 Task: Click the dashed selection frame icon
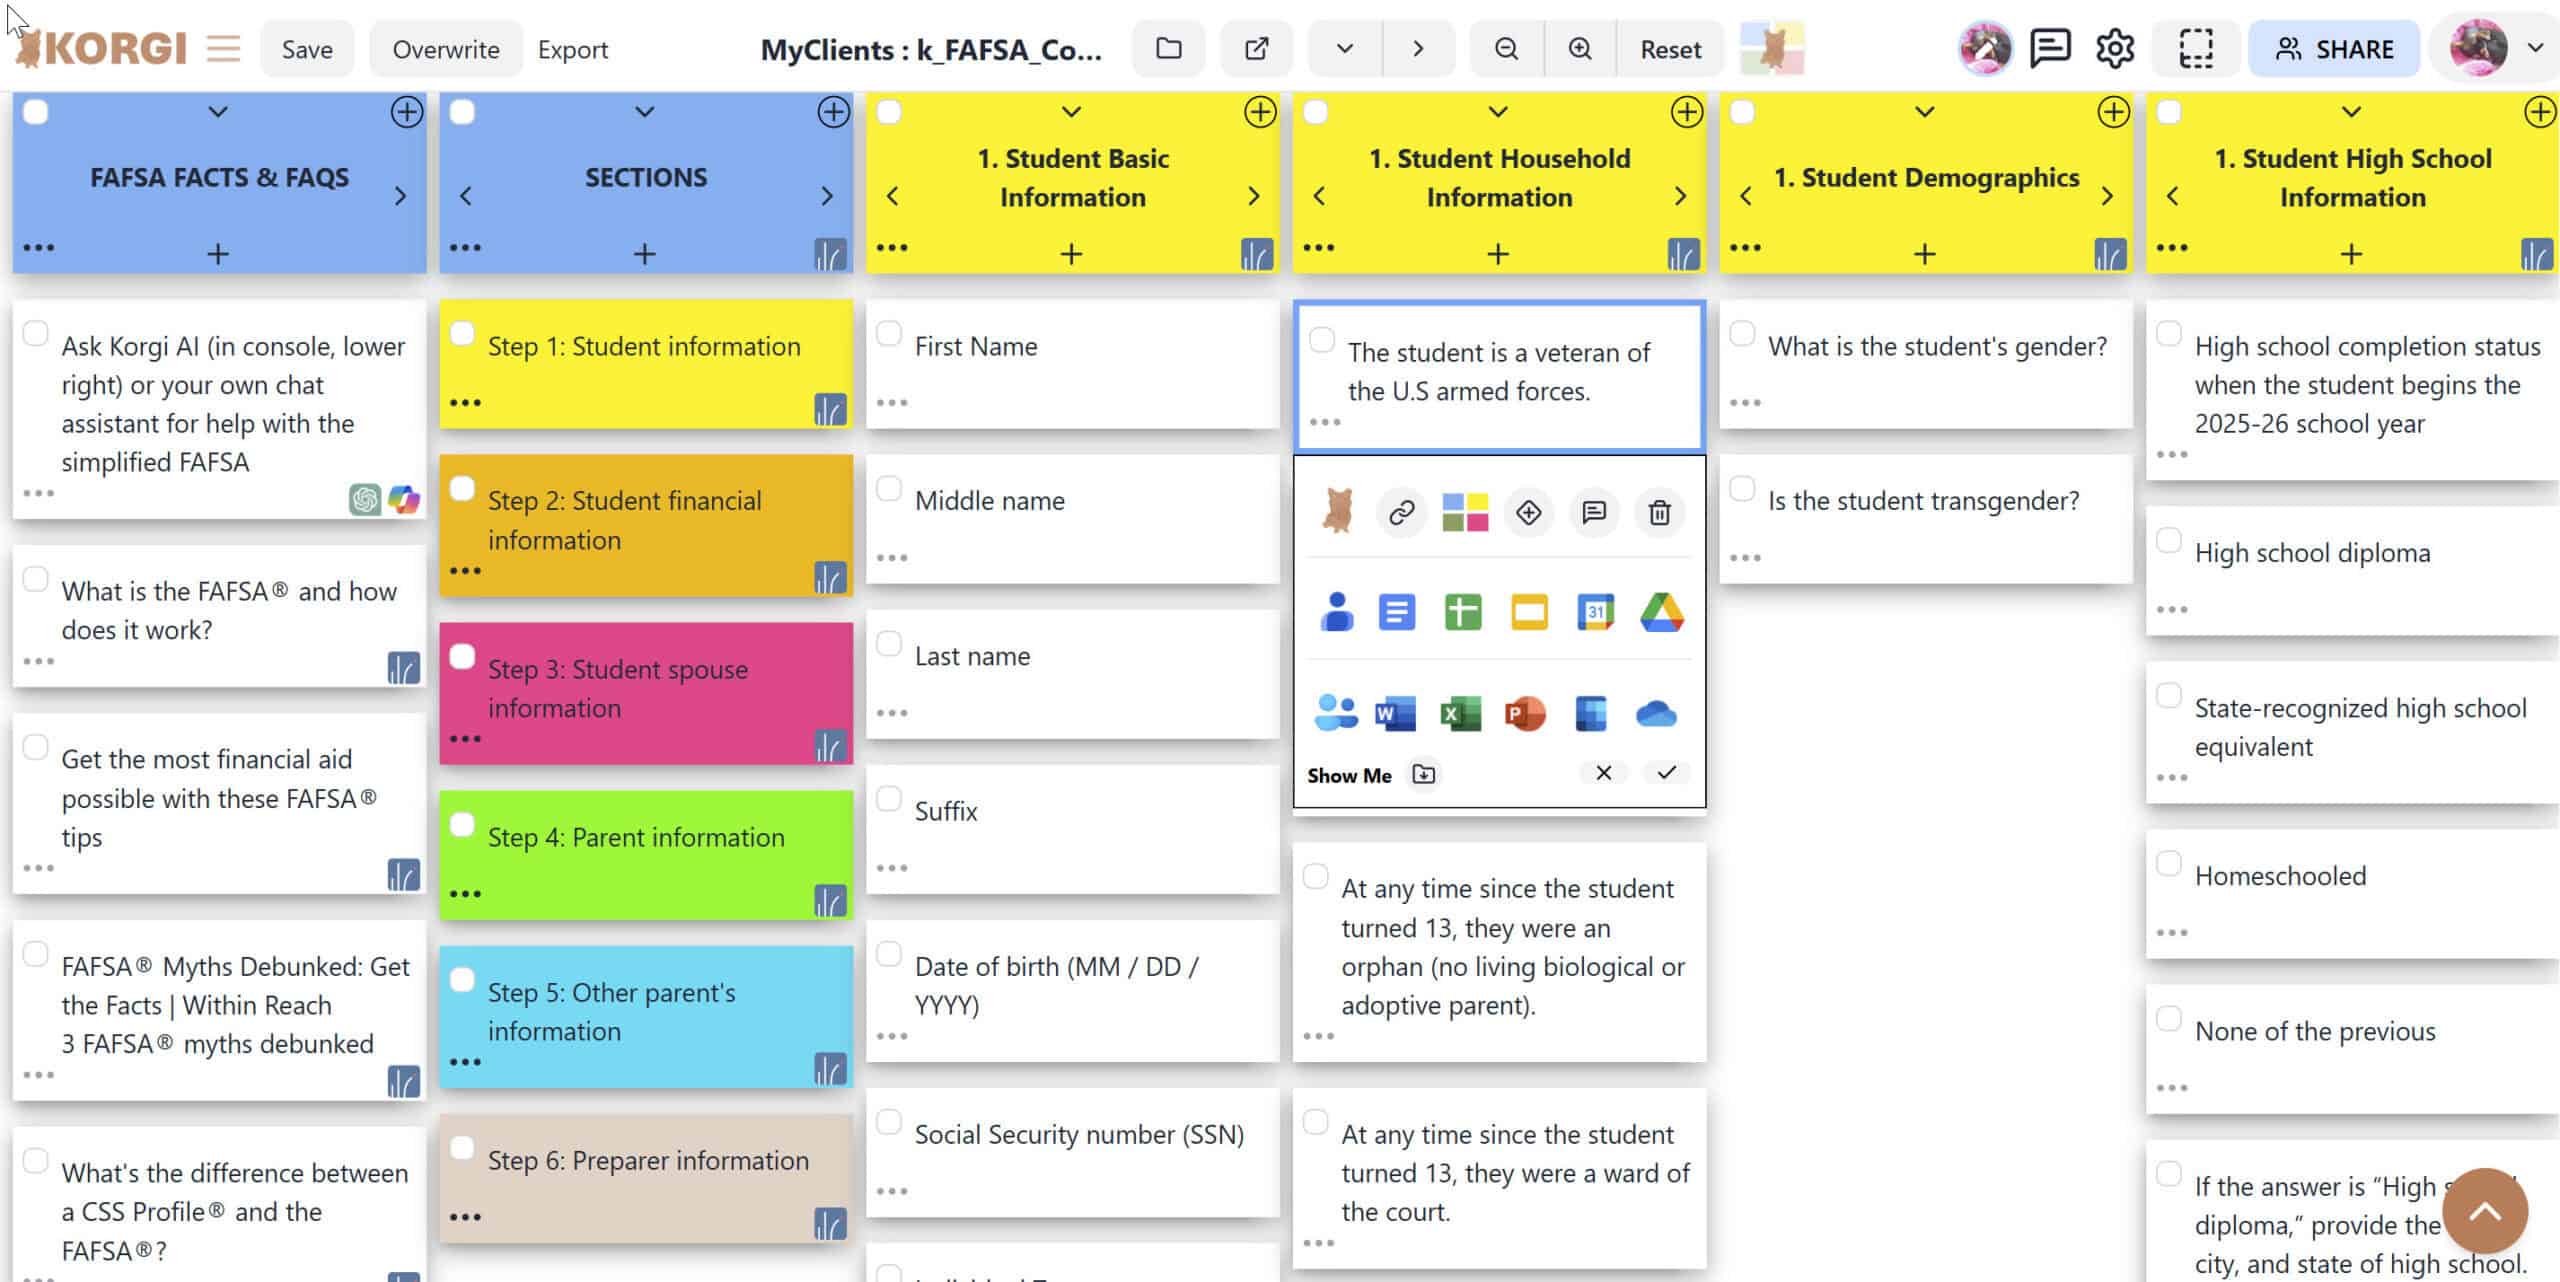point(2196,48)
